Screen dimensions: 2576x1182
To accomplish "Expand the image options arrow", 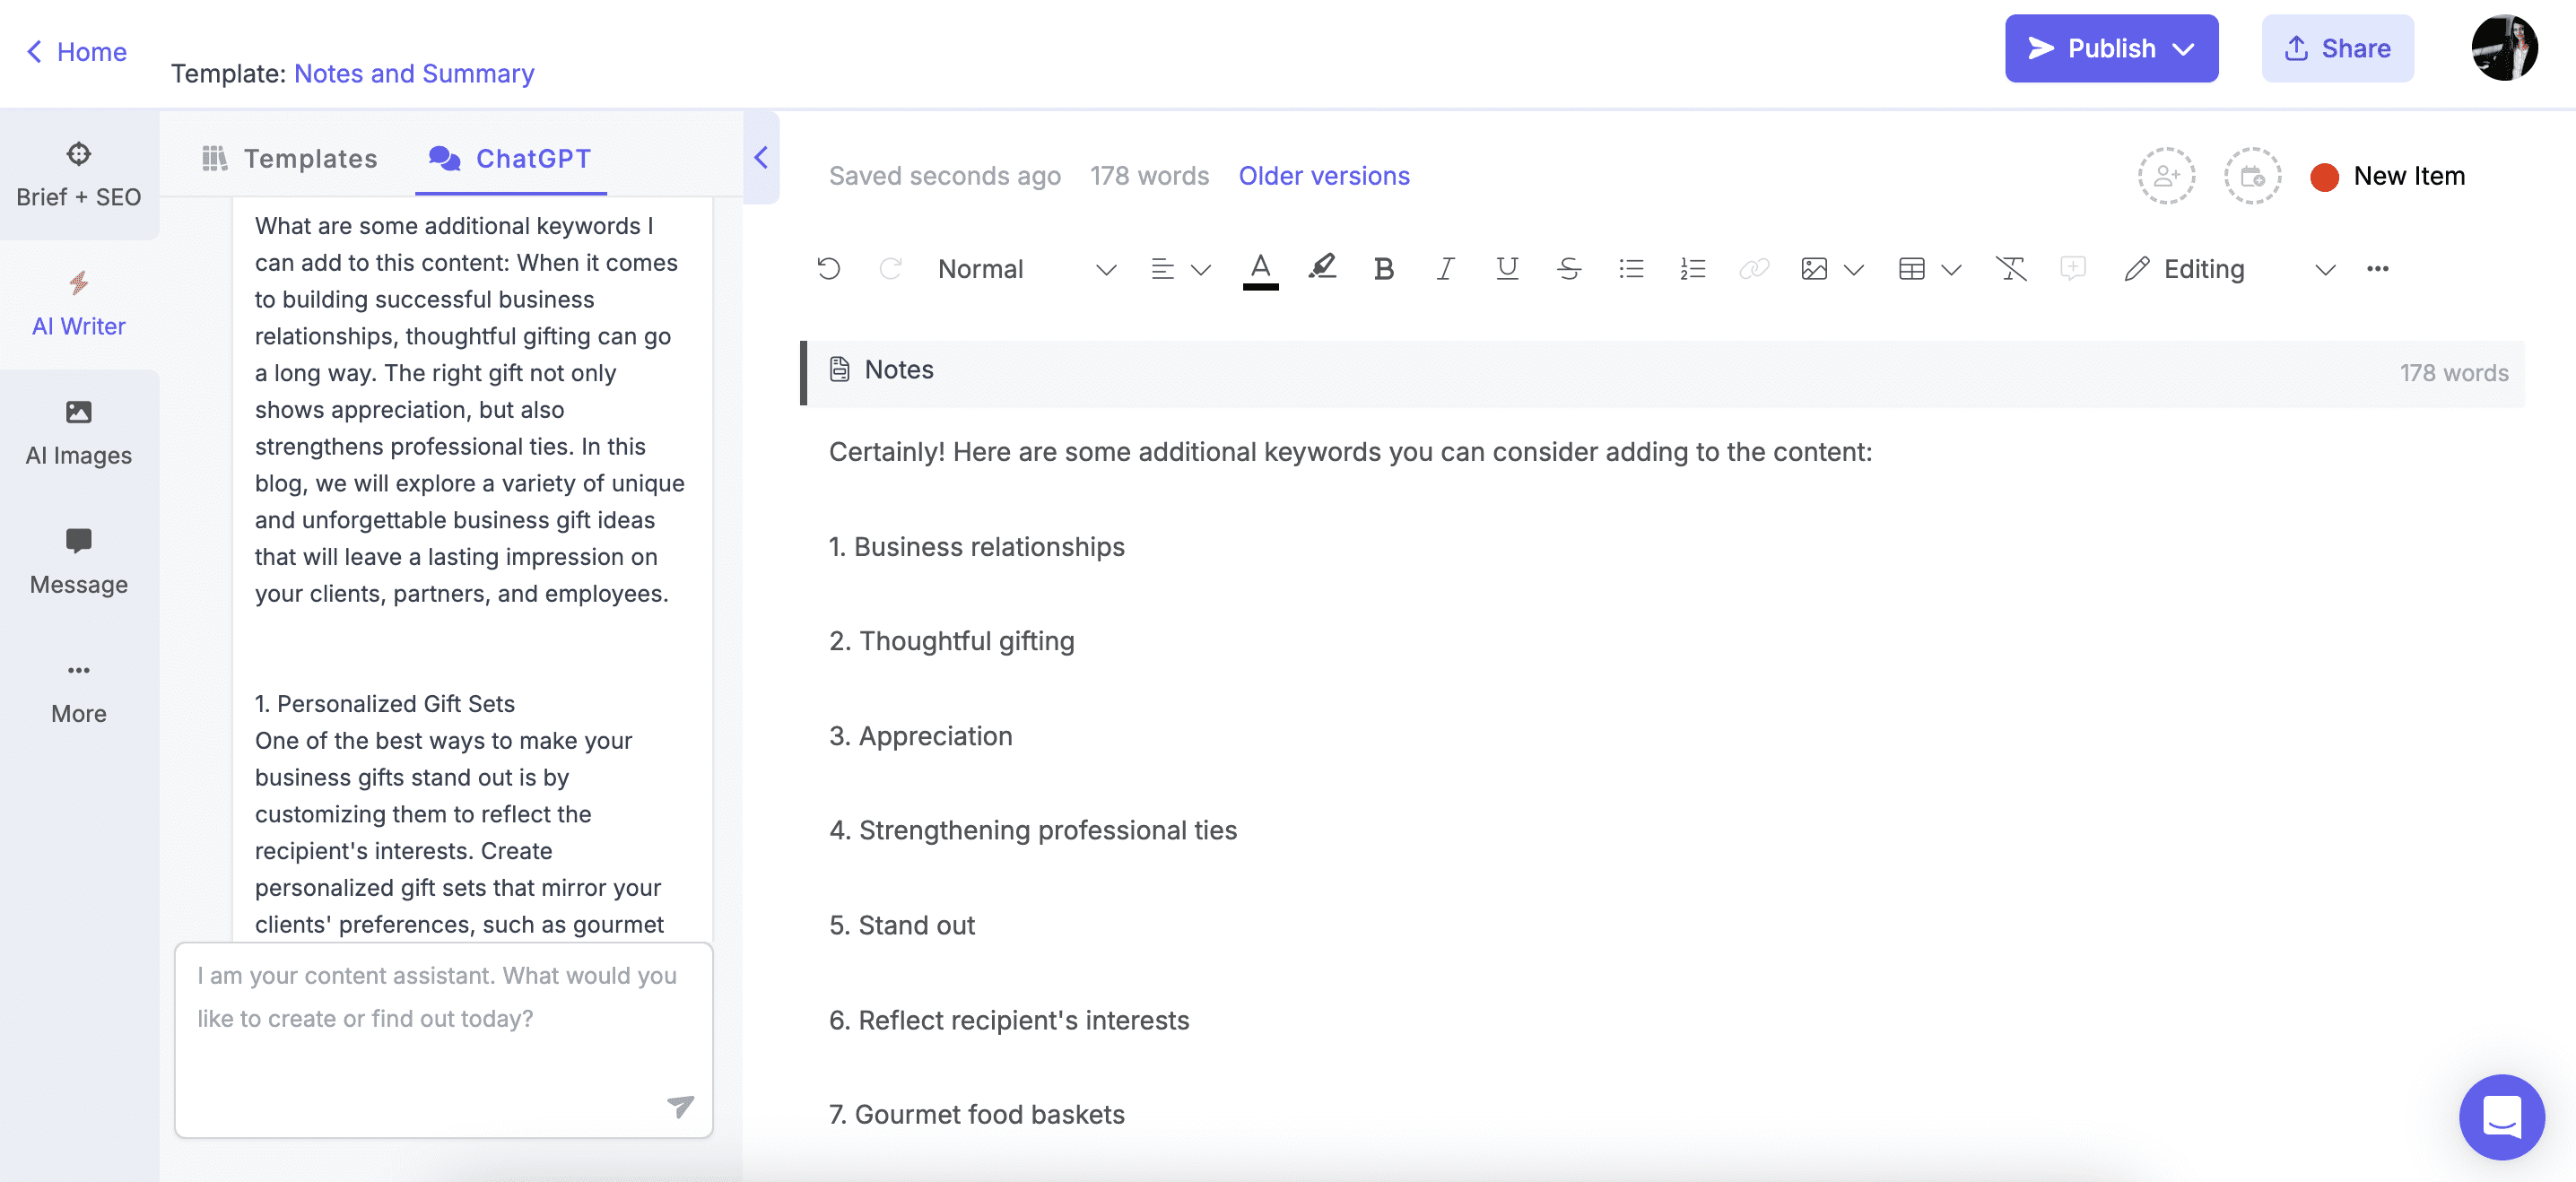I will [1853, 270].
